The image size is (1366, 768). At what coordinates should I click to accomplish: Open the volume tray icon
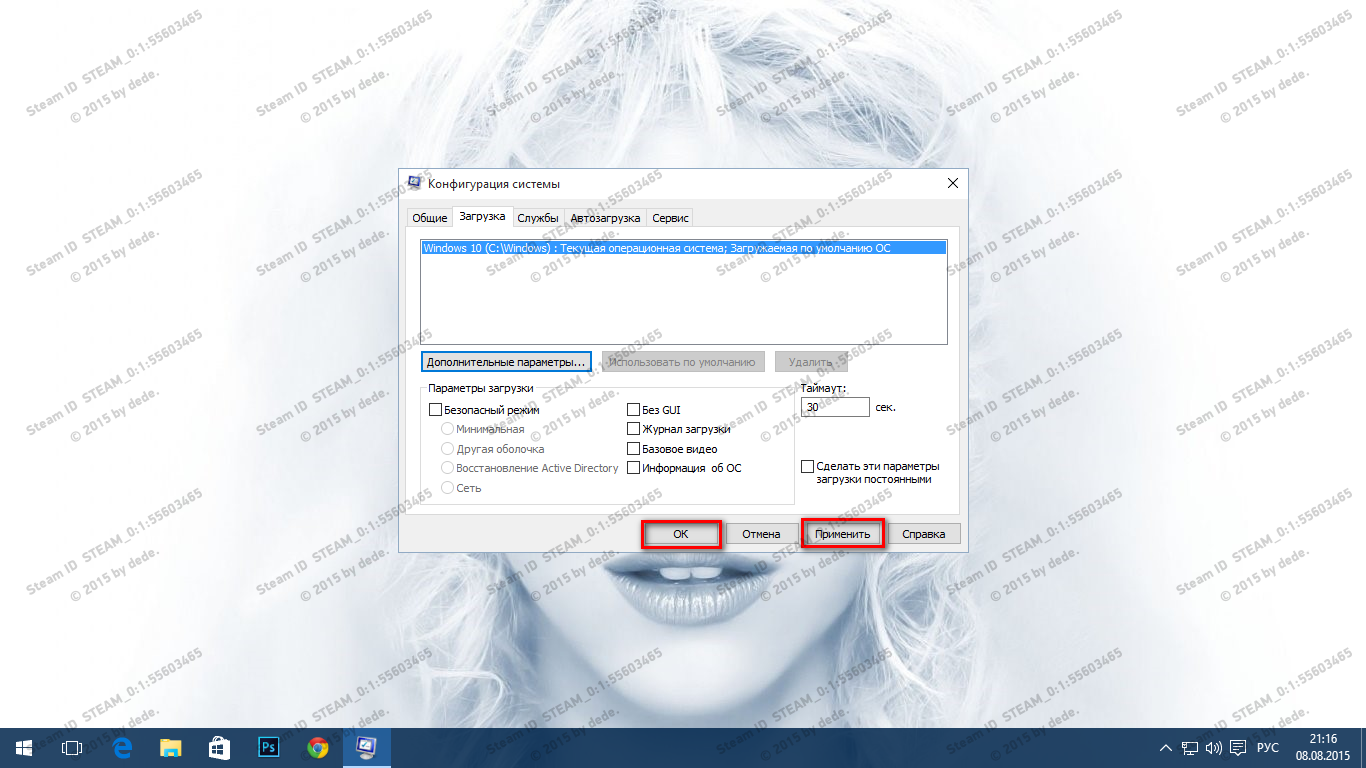1214,748
